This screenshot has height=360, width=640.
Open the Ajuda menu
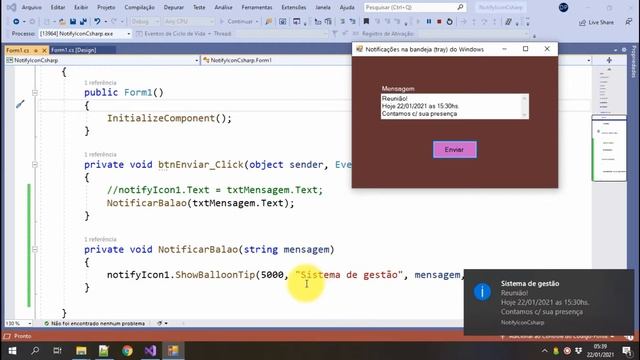click(x=347, y=7)
